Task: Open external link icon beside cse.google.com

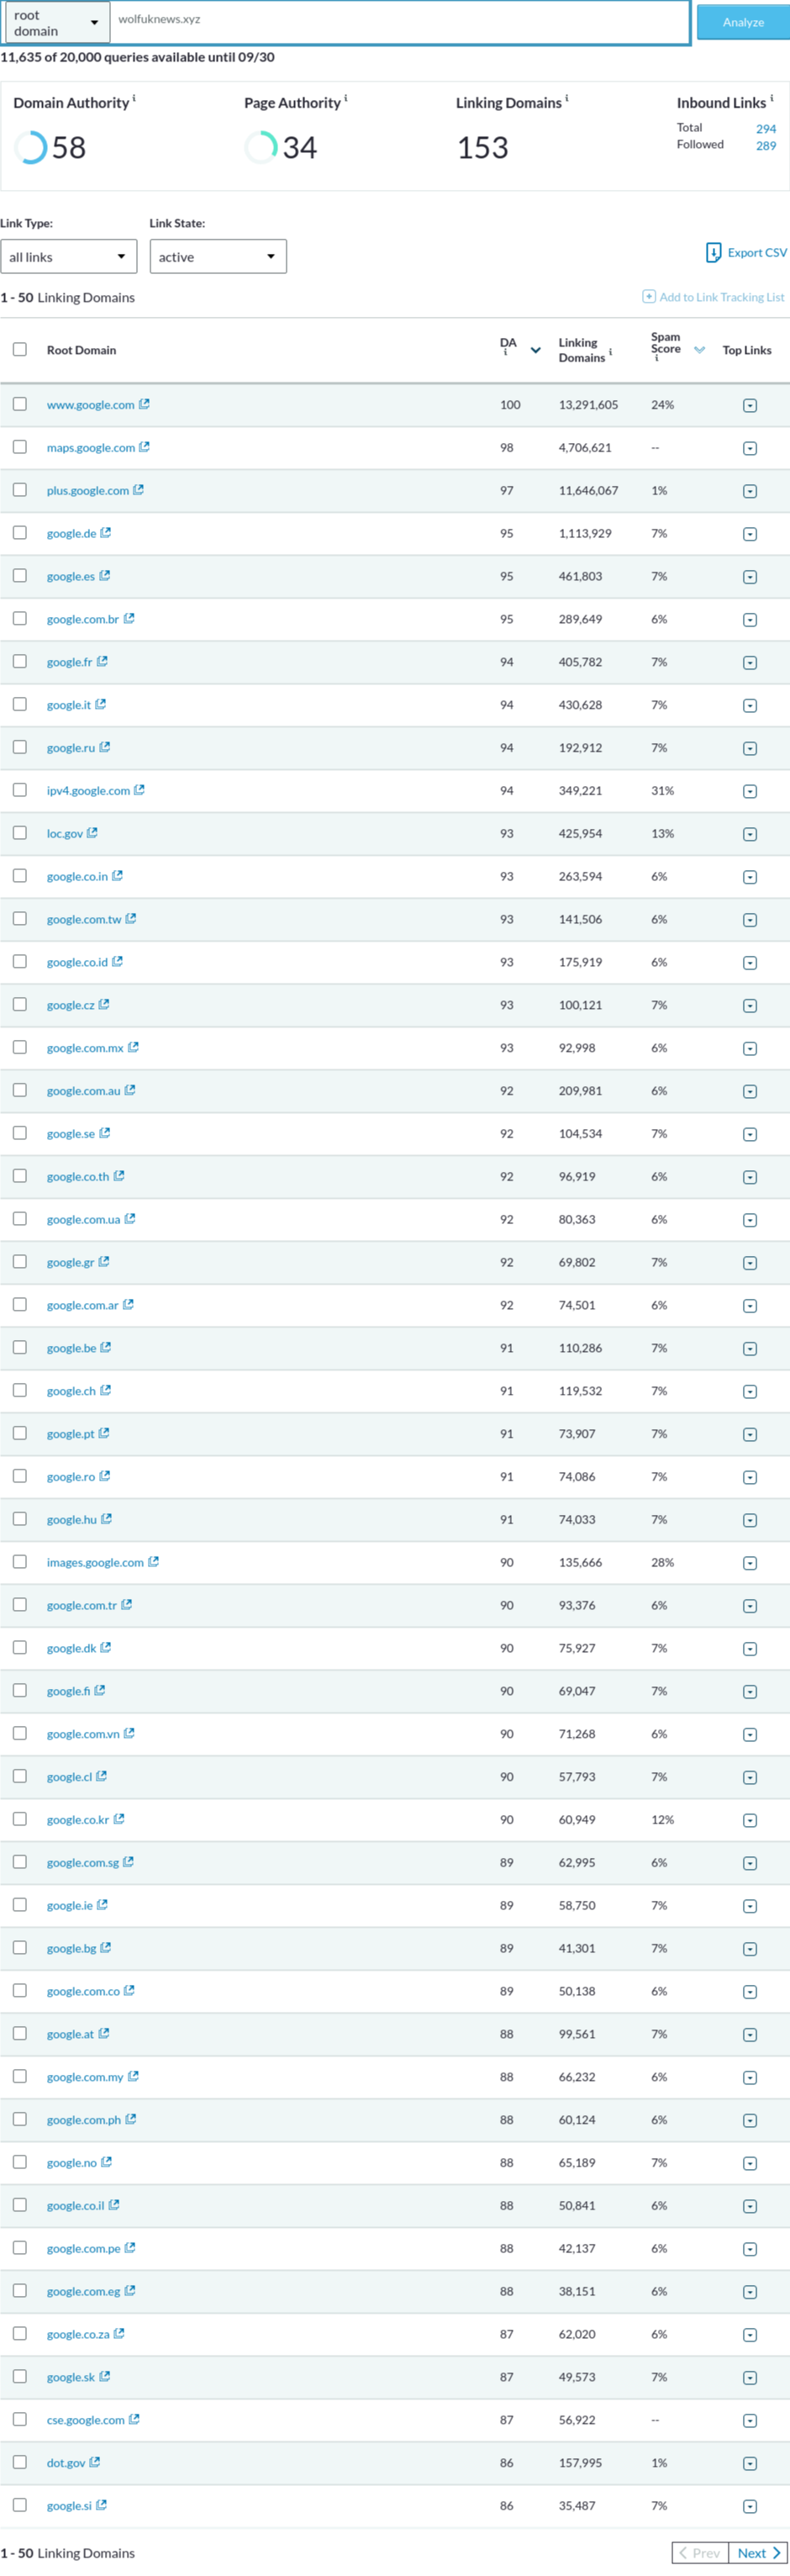Action: (x=134, y=2419)
